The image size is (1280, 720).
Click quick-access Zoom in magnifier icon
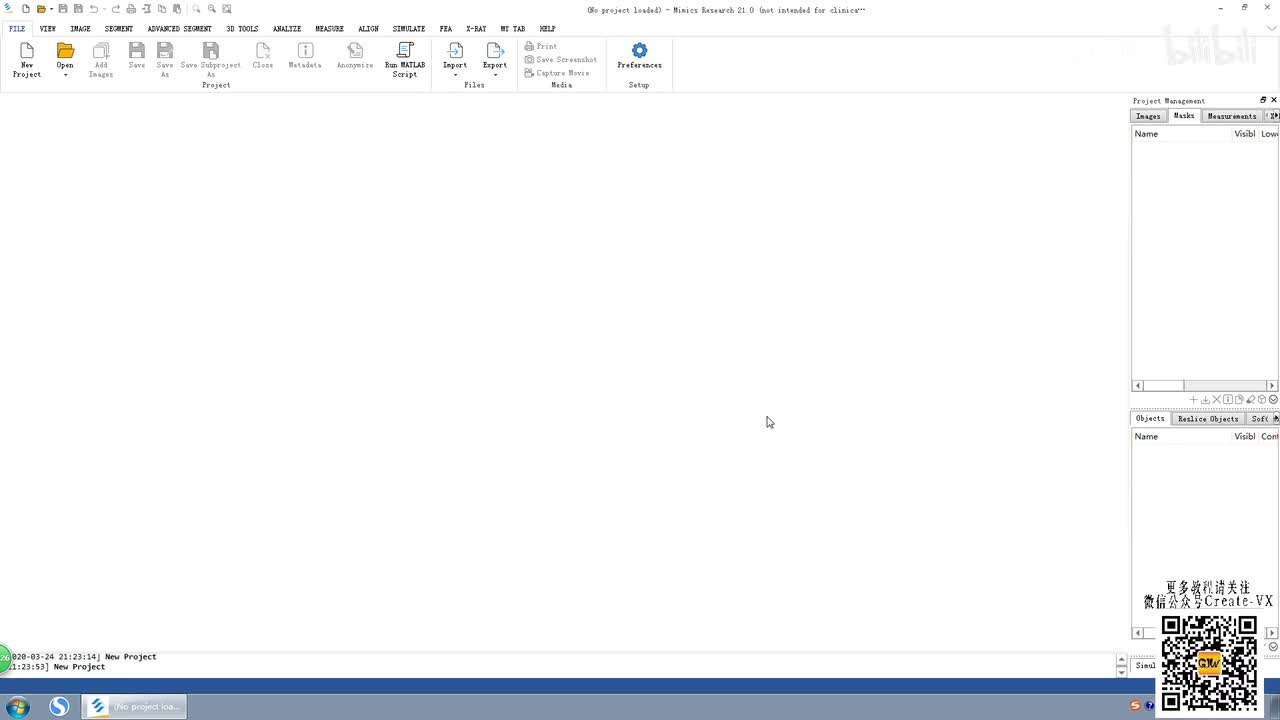pos(197,9)
